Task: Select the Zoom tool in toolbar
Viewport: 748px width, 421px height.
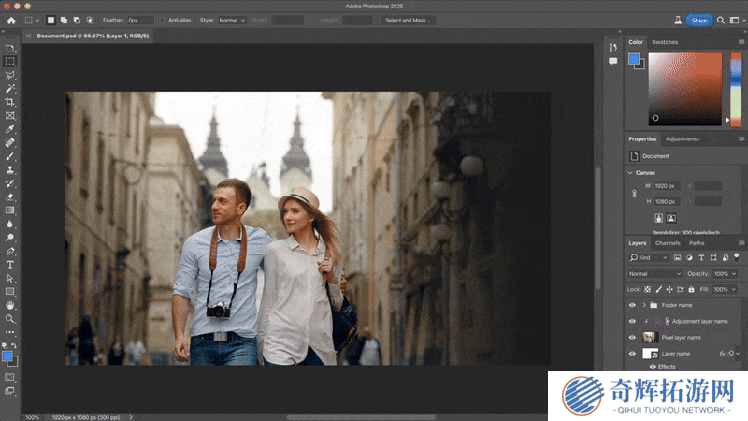Action: click(10, 319)
